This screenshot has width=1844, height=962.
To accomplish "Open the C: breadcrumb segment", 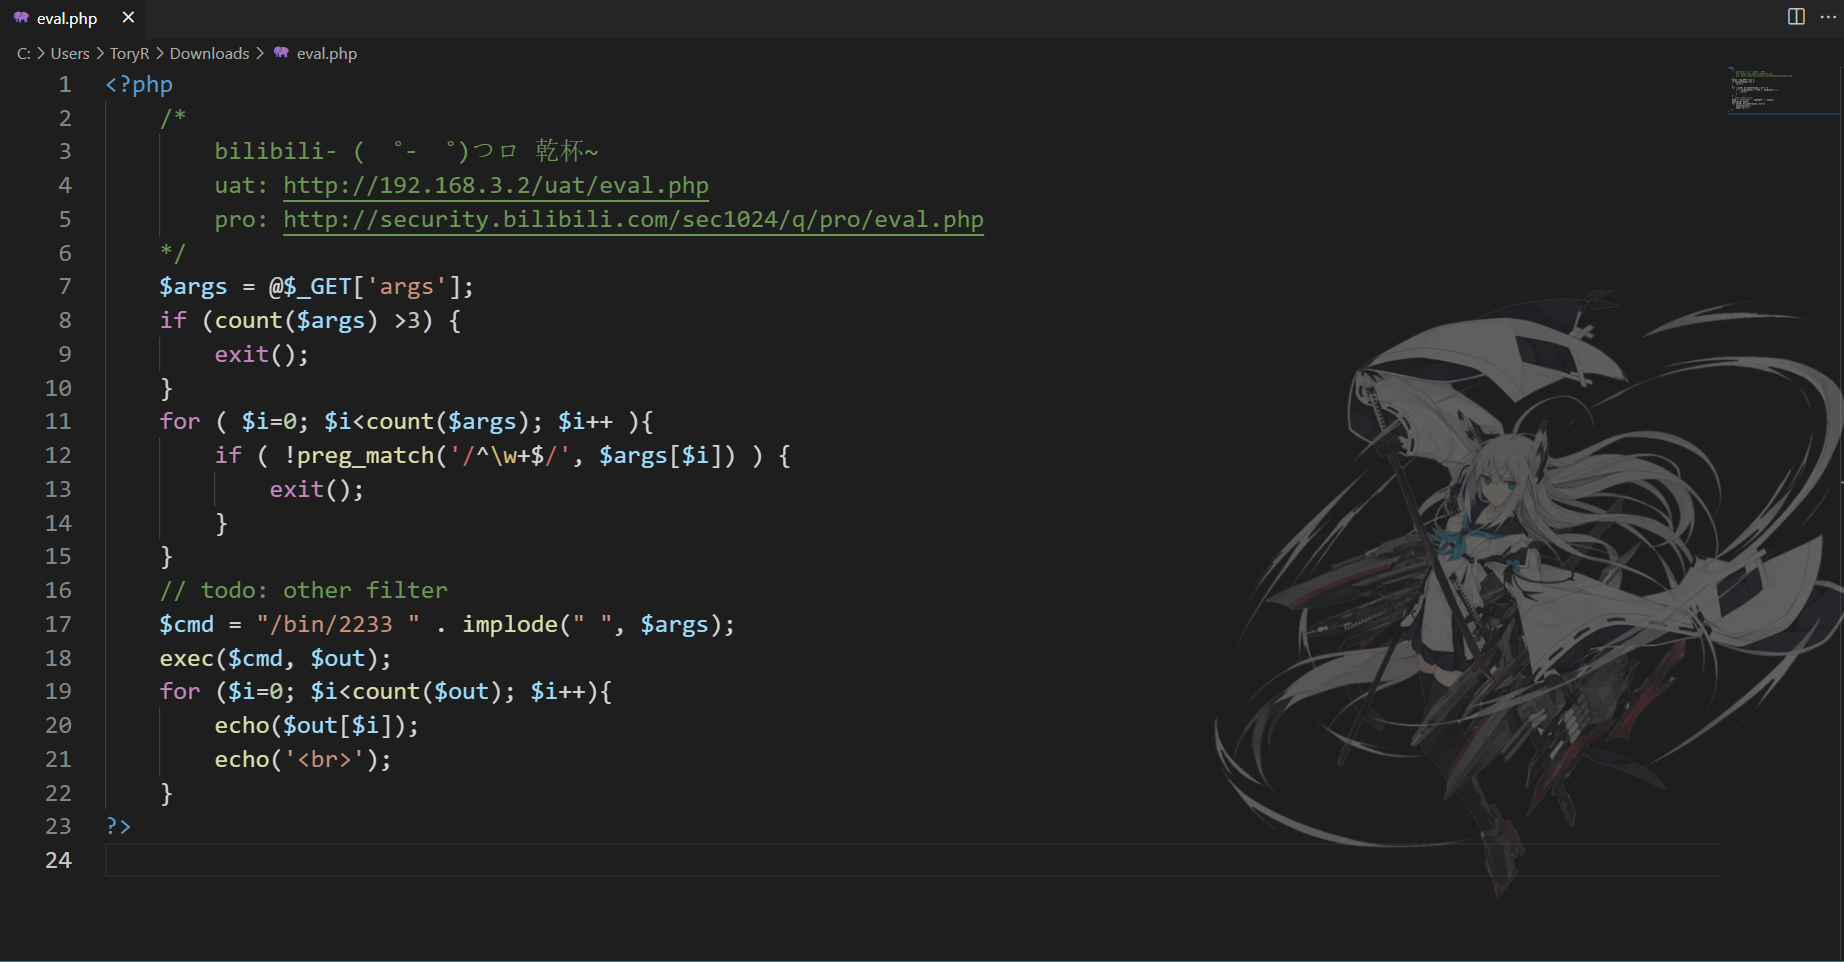I will pyautogui.click(x=24, y=54).
